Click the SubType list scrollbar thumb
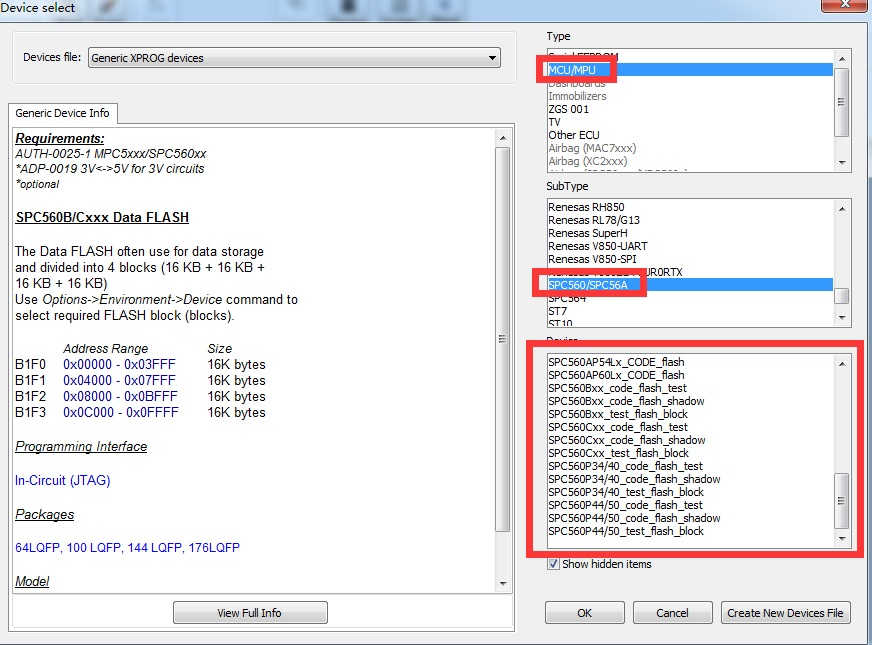The height and width of the screenshot is (645, 872). pos(842,296)
